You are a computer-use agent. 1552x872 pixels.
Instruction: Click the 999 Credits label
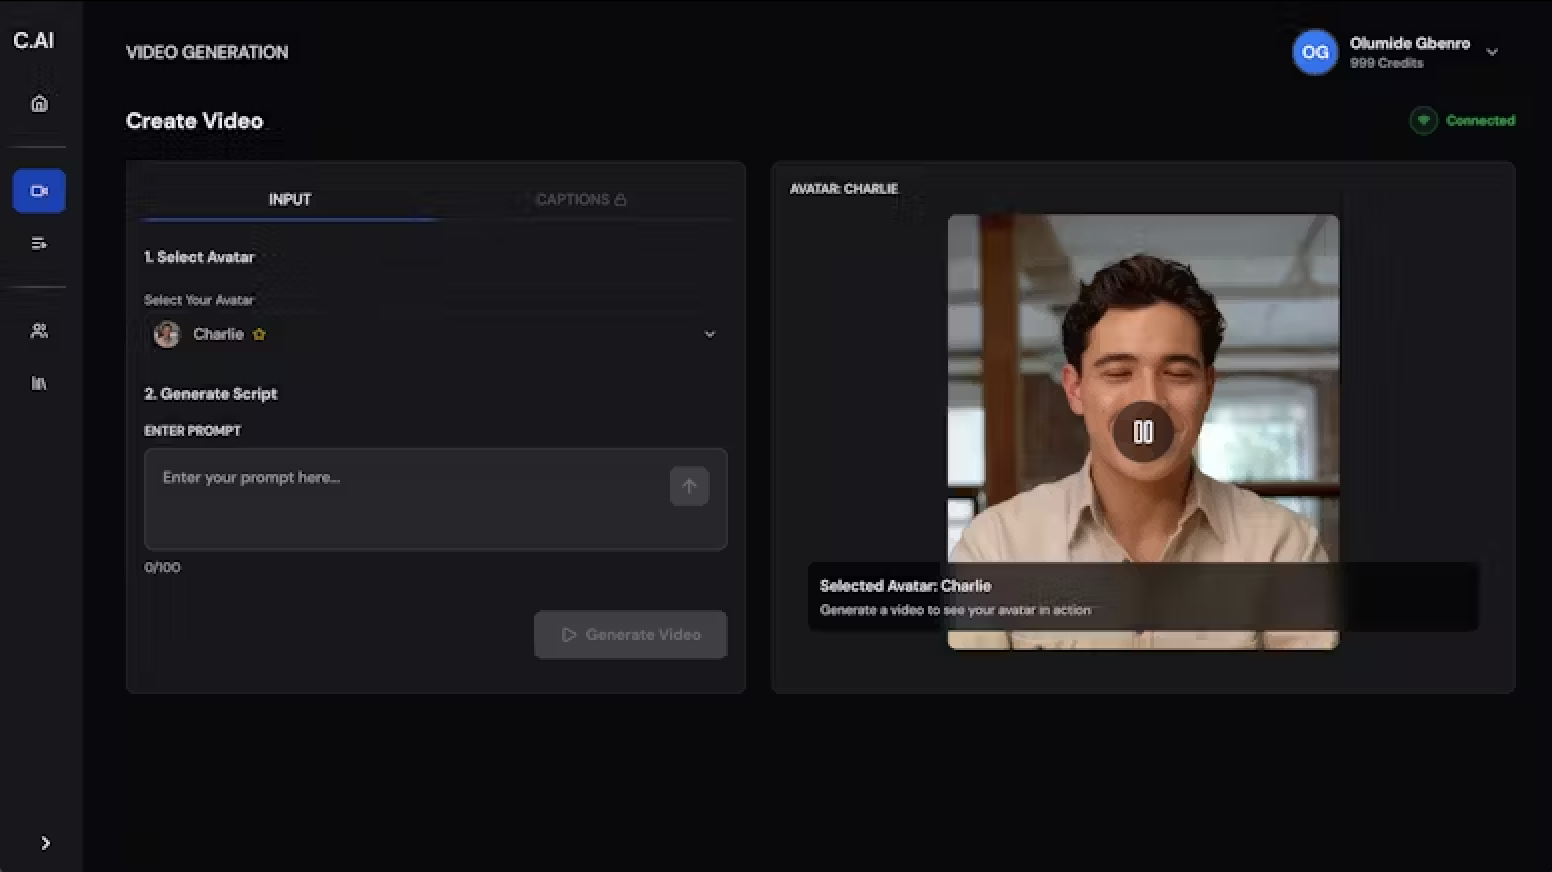pos(1386,63)
